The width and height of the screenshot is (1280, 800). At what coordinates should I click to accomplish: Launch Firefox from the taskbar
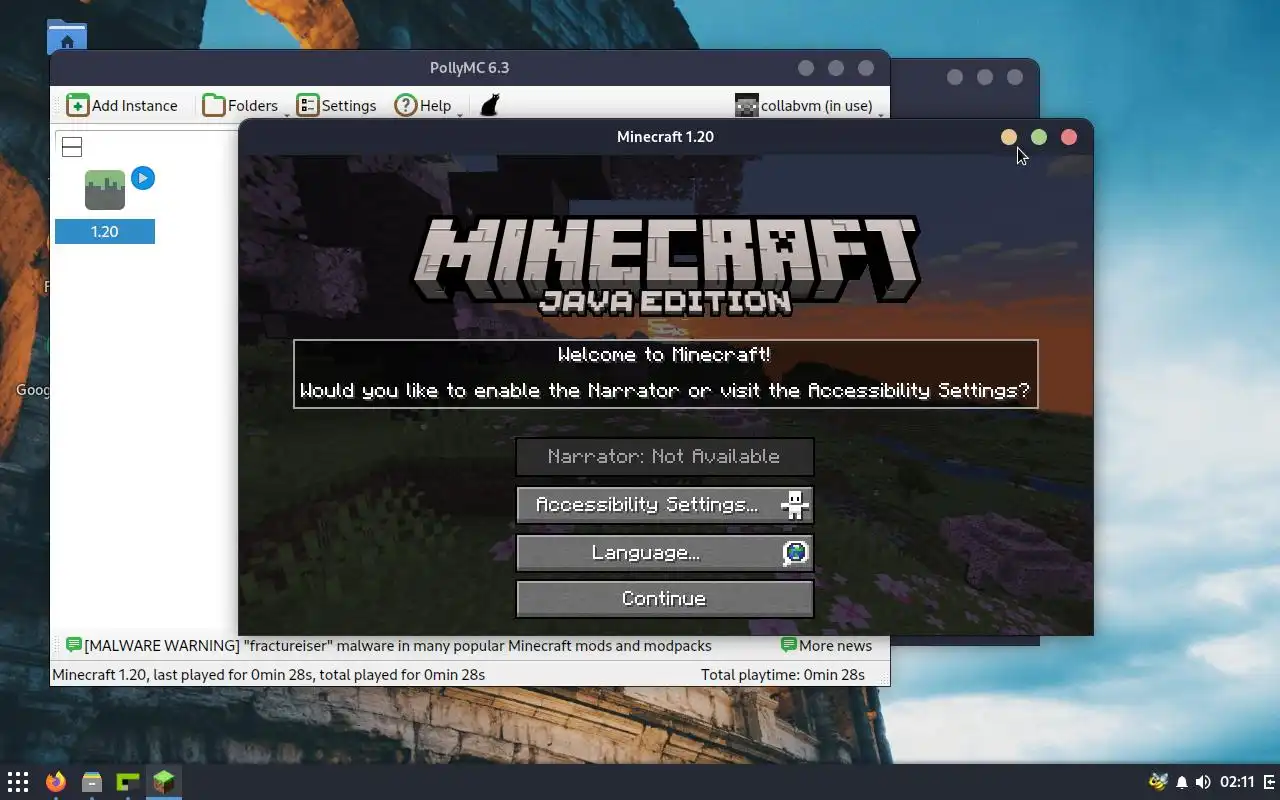55,781
